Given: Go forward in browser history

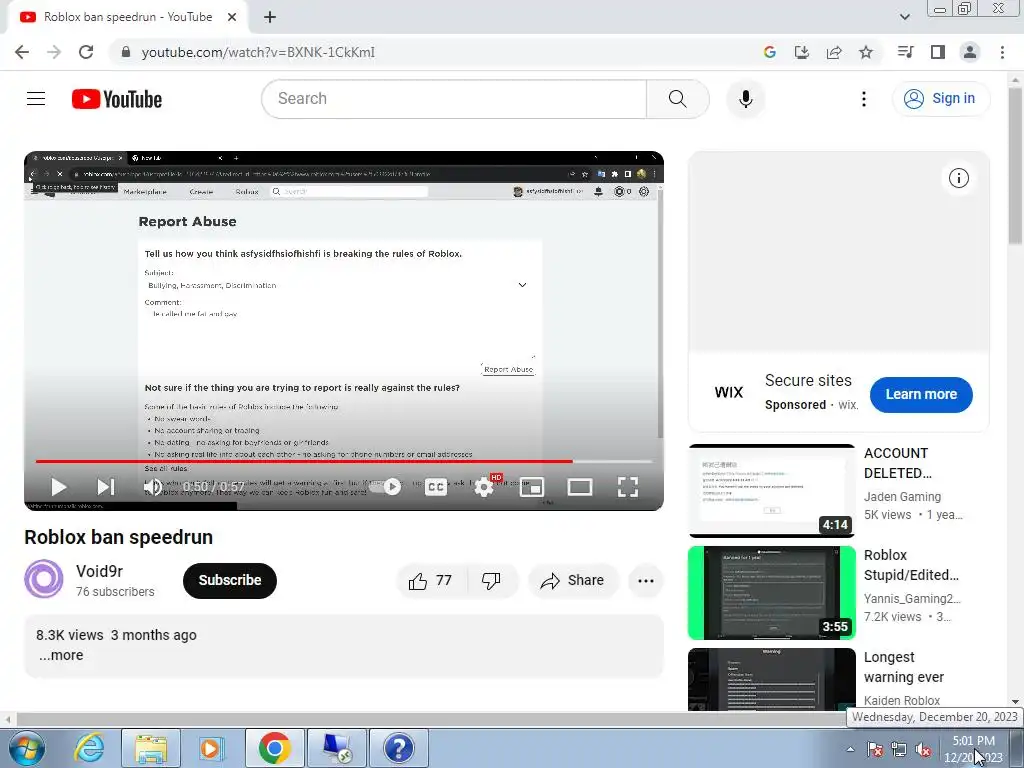Looking at the screenshot, I should (x=54, y=52).
